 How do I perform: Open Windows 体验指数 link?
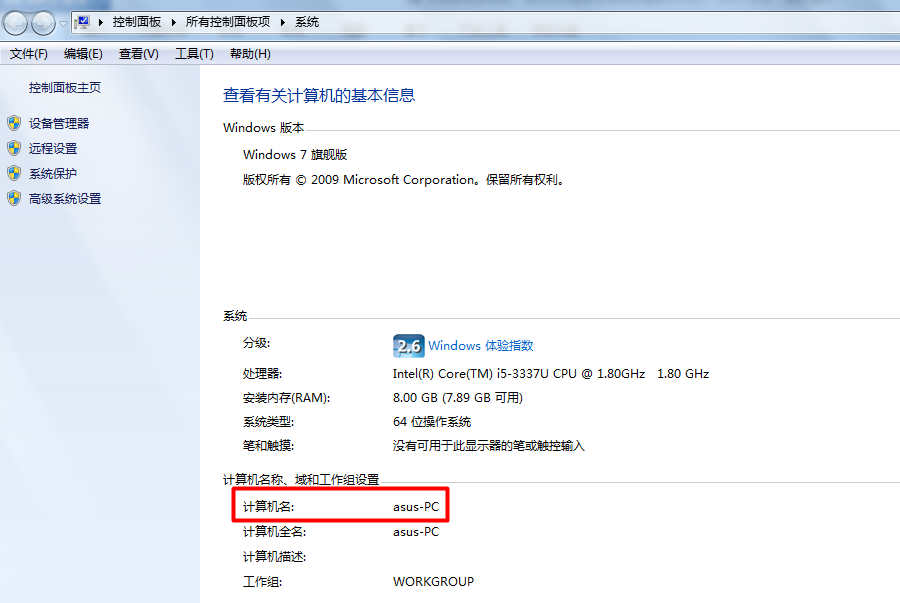point(480,345)
